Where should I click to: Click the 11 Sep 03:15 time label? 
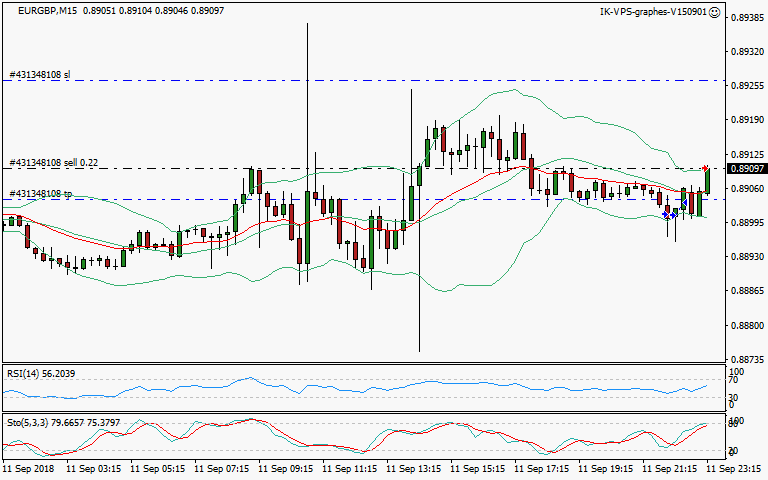[94, 469]
